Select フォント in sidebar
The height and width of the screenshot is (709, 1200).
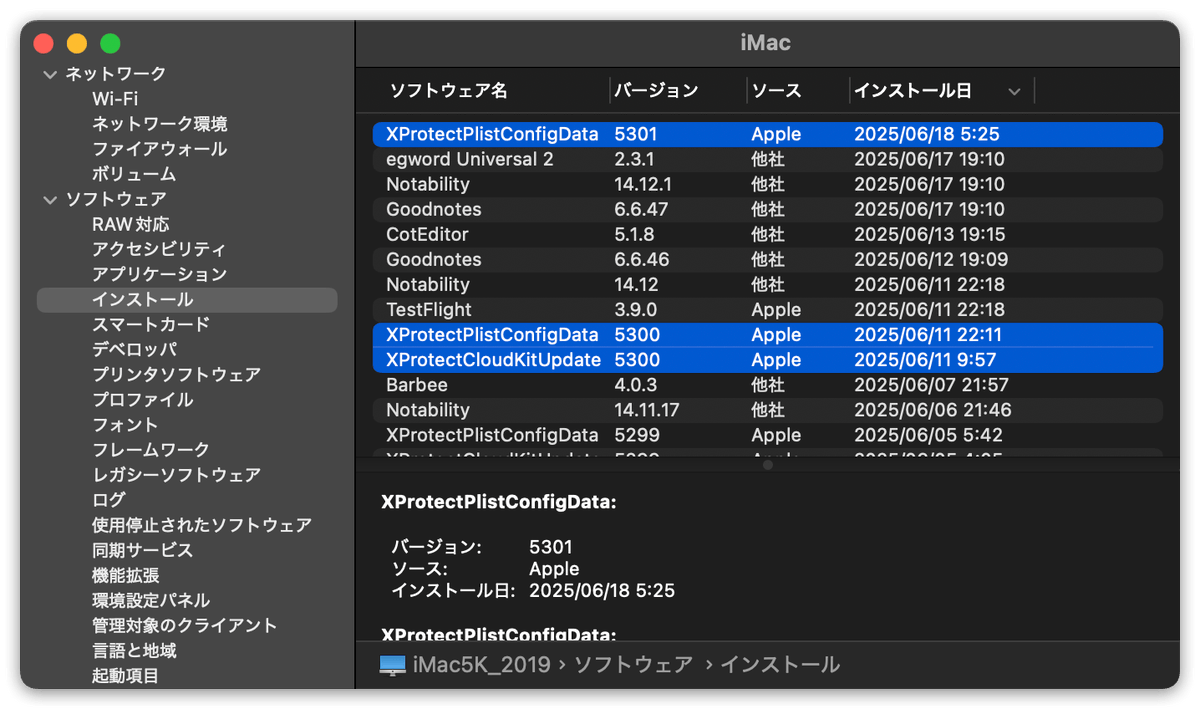[x=126, y=425]
